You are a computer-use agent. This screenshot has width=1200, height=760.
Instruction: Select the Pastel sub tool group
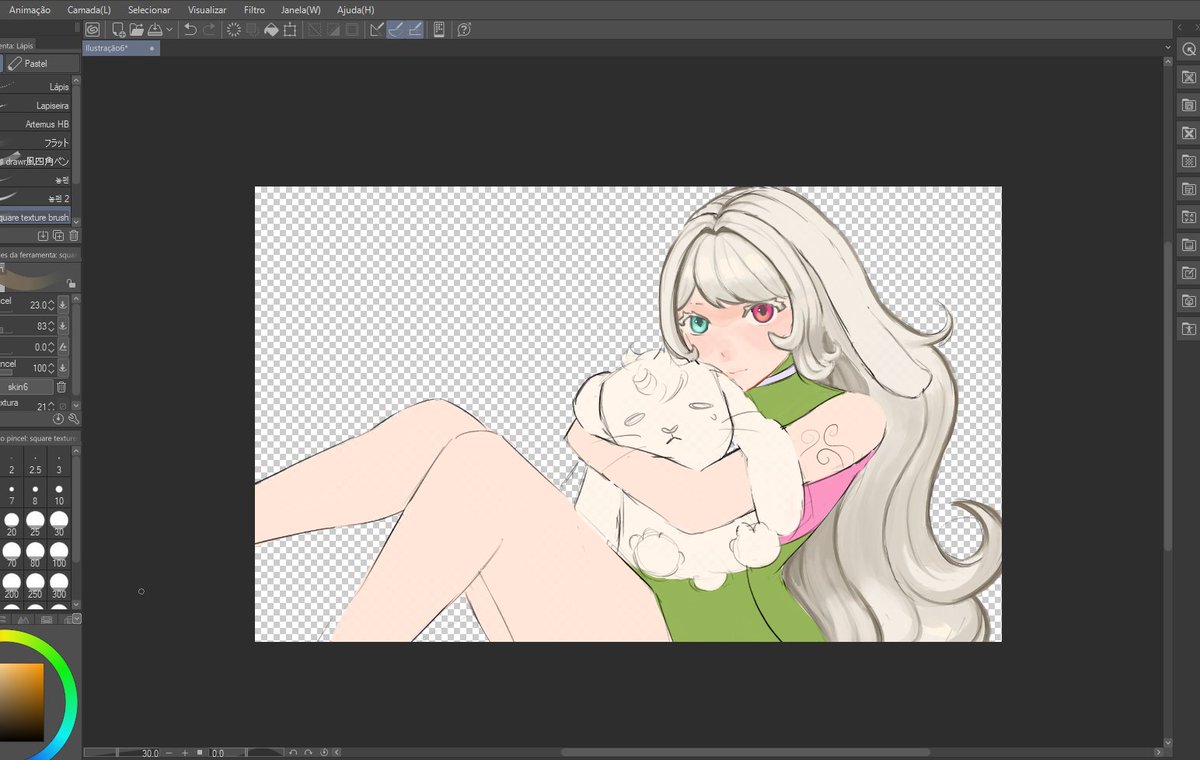43,63
